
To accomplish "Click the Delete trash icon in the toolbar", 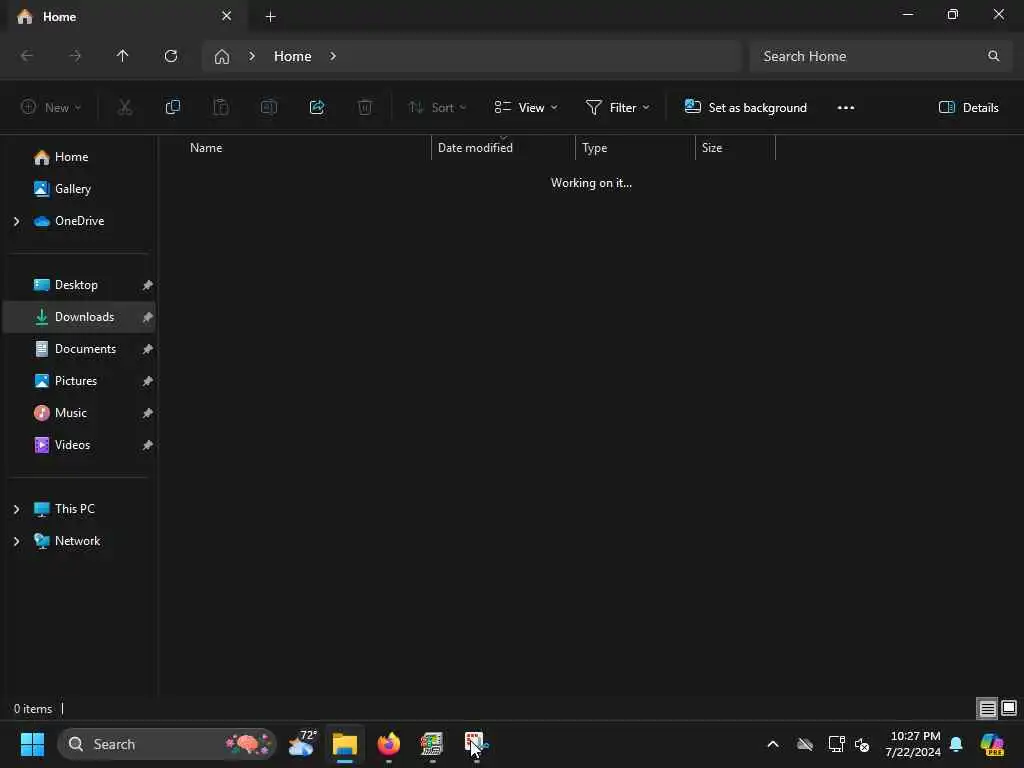I will pos(365,108).
